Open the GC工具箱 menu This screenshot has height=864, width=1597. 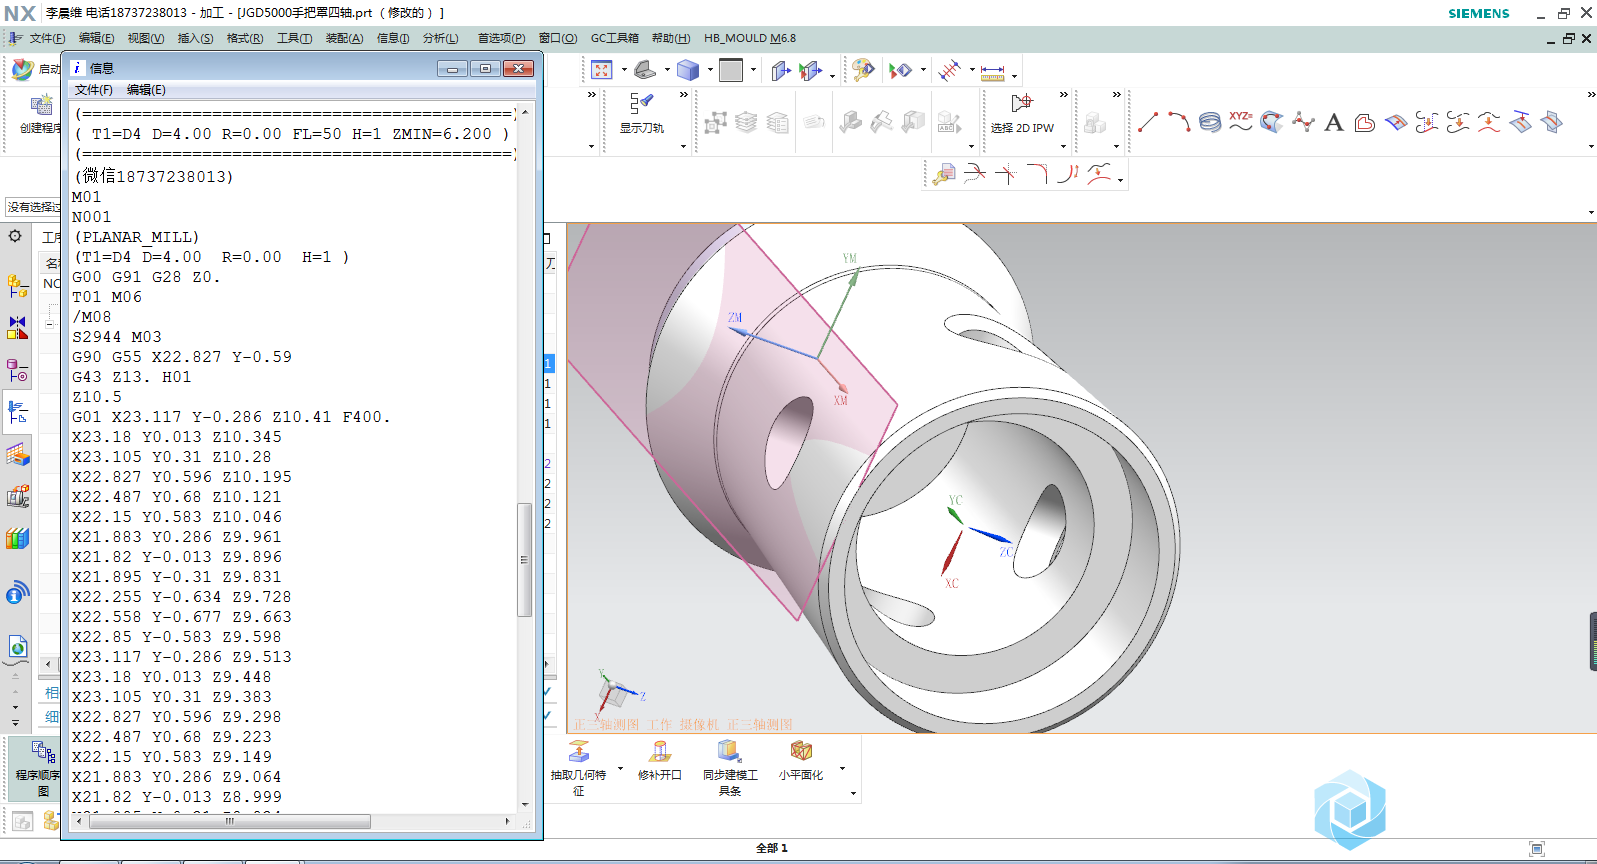614,38
